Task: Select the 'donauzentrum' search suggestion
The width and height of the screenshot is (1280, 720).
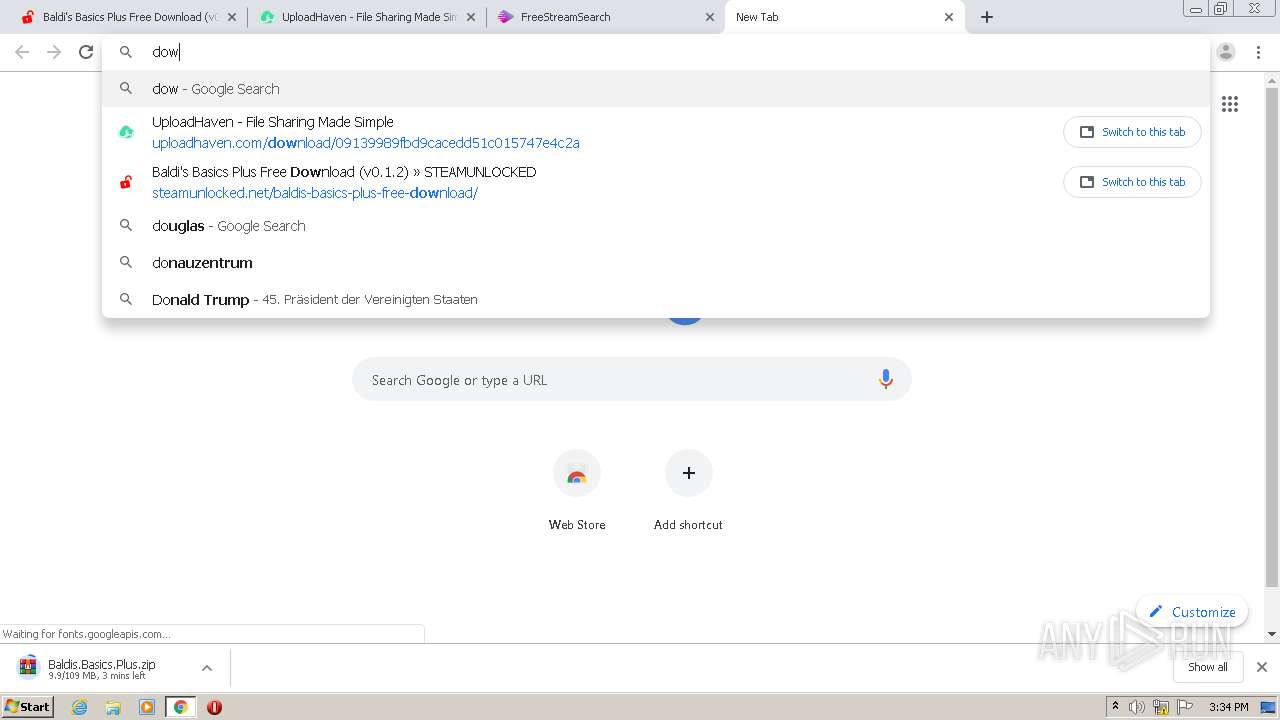Action: pos(656,263)
